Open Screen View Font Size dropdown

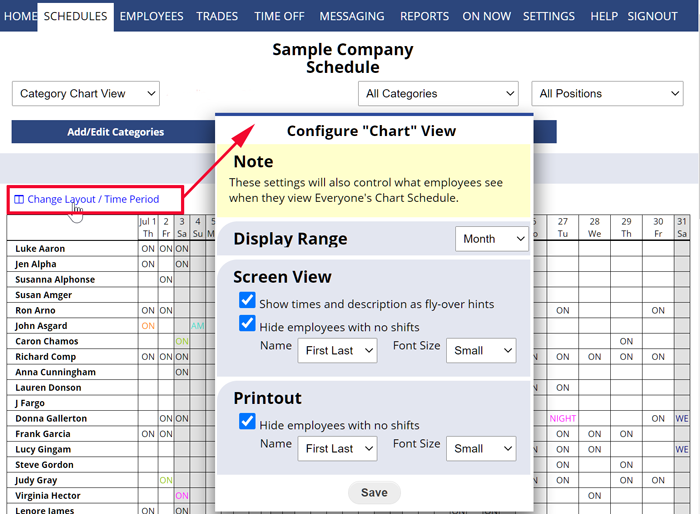481,350
